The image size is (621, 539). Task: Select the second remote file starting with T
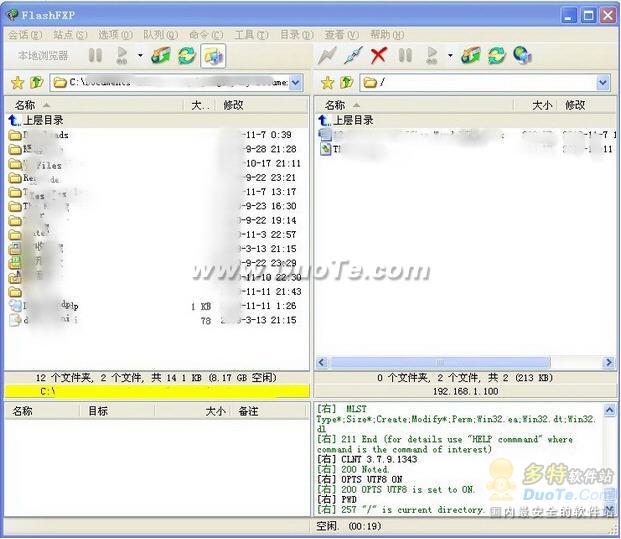click(x=466, y=149)
